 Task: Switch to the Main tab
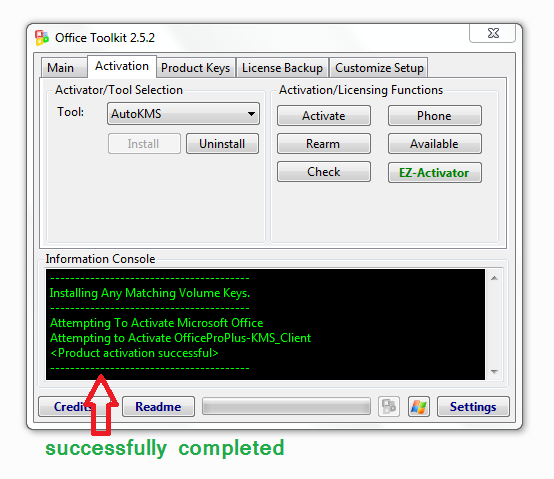click(x=61, y=67)
